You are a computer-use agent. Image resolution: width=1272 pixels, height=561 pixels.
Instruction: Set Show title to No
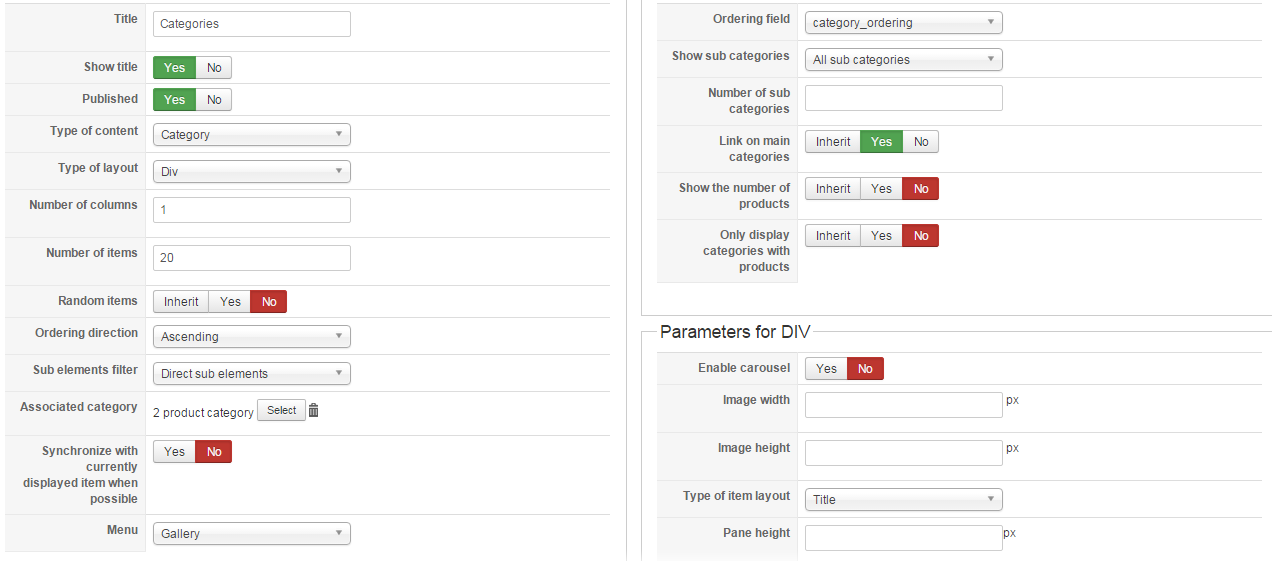coord(214,68)
